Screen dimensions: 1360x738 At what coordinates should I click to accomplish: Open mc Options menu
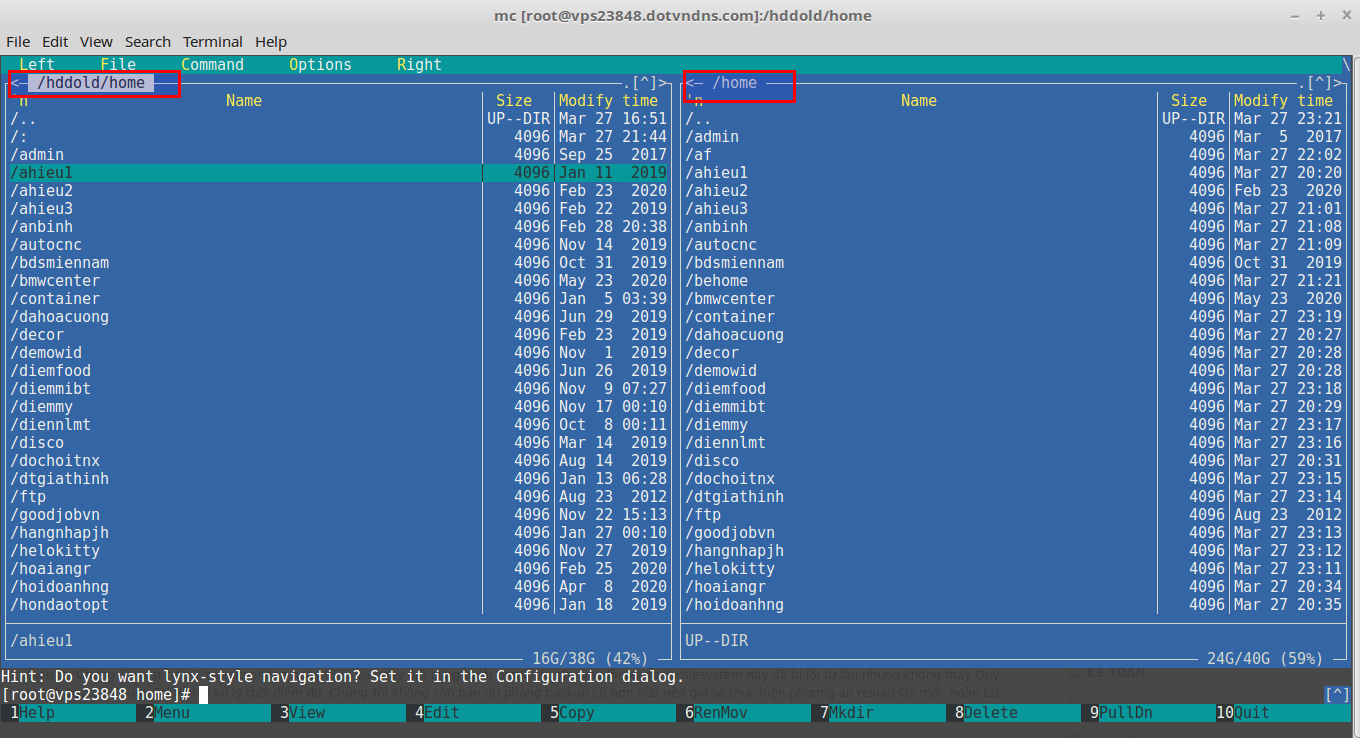pyautogui.click(x=320, y=64)
